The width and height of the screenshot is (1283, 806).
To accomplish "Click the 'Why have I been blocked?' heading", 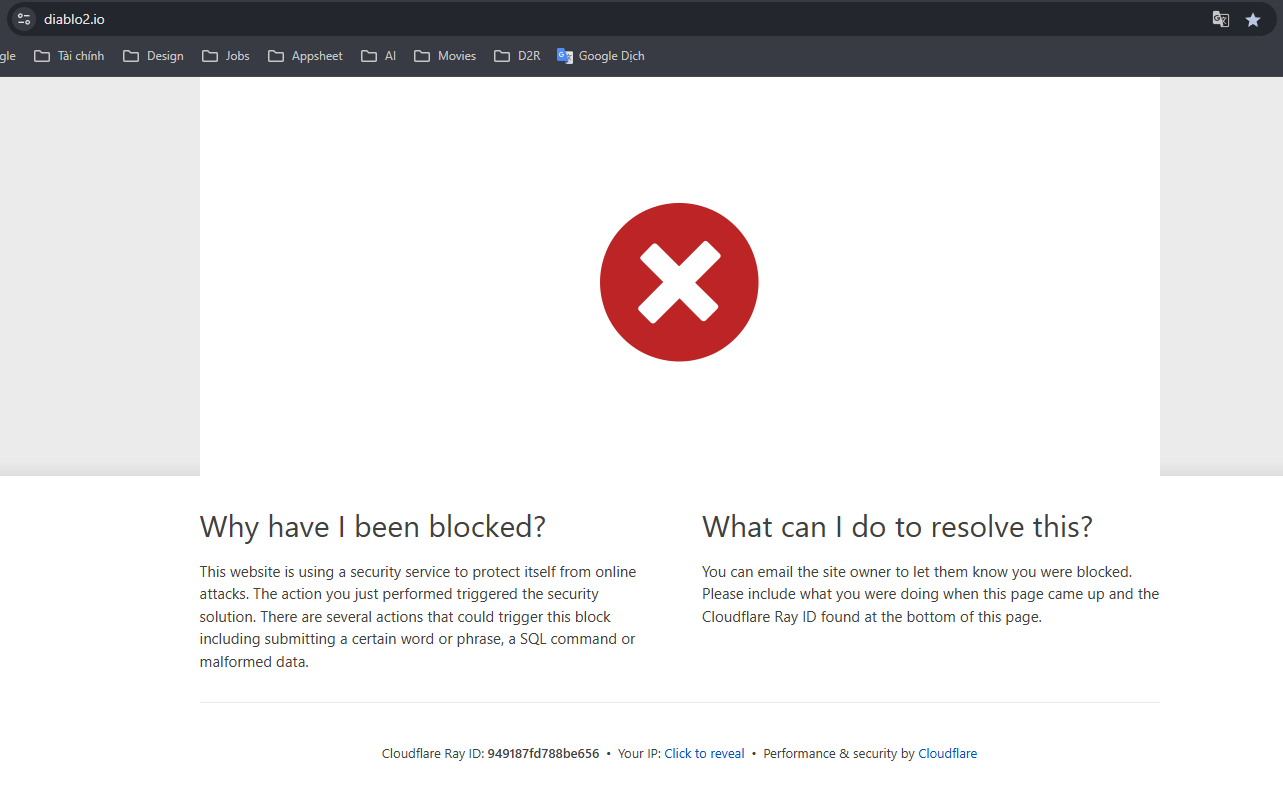I will coord(372,527).
